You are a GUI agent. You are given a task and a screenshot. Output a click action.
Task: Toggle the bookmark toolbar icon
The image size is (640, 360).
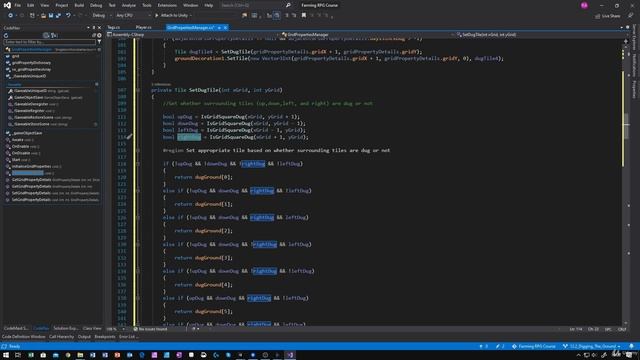click(304, 16)
